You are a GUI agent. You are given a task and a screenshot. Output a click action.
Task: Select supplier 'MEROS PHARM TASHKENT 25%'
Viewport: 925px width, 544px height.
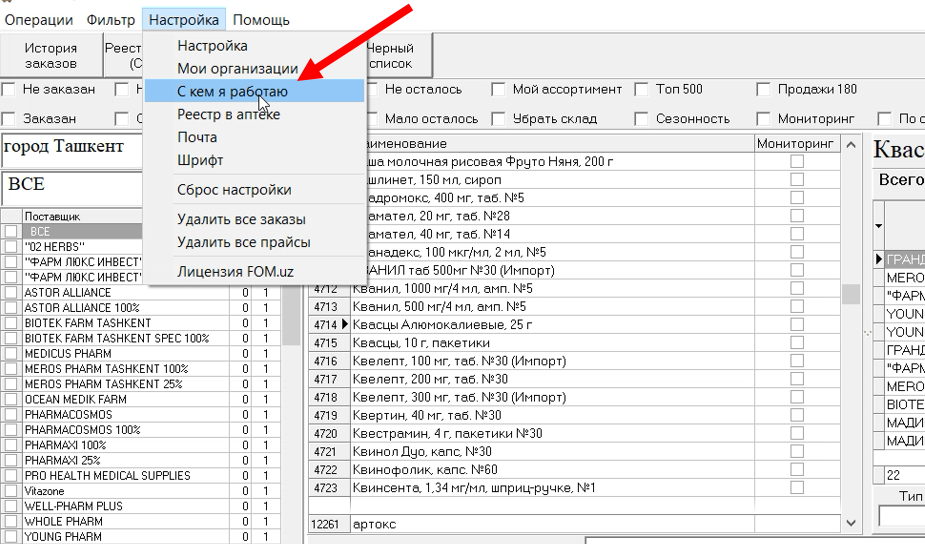(126, 384)
